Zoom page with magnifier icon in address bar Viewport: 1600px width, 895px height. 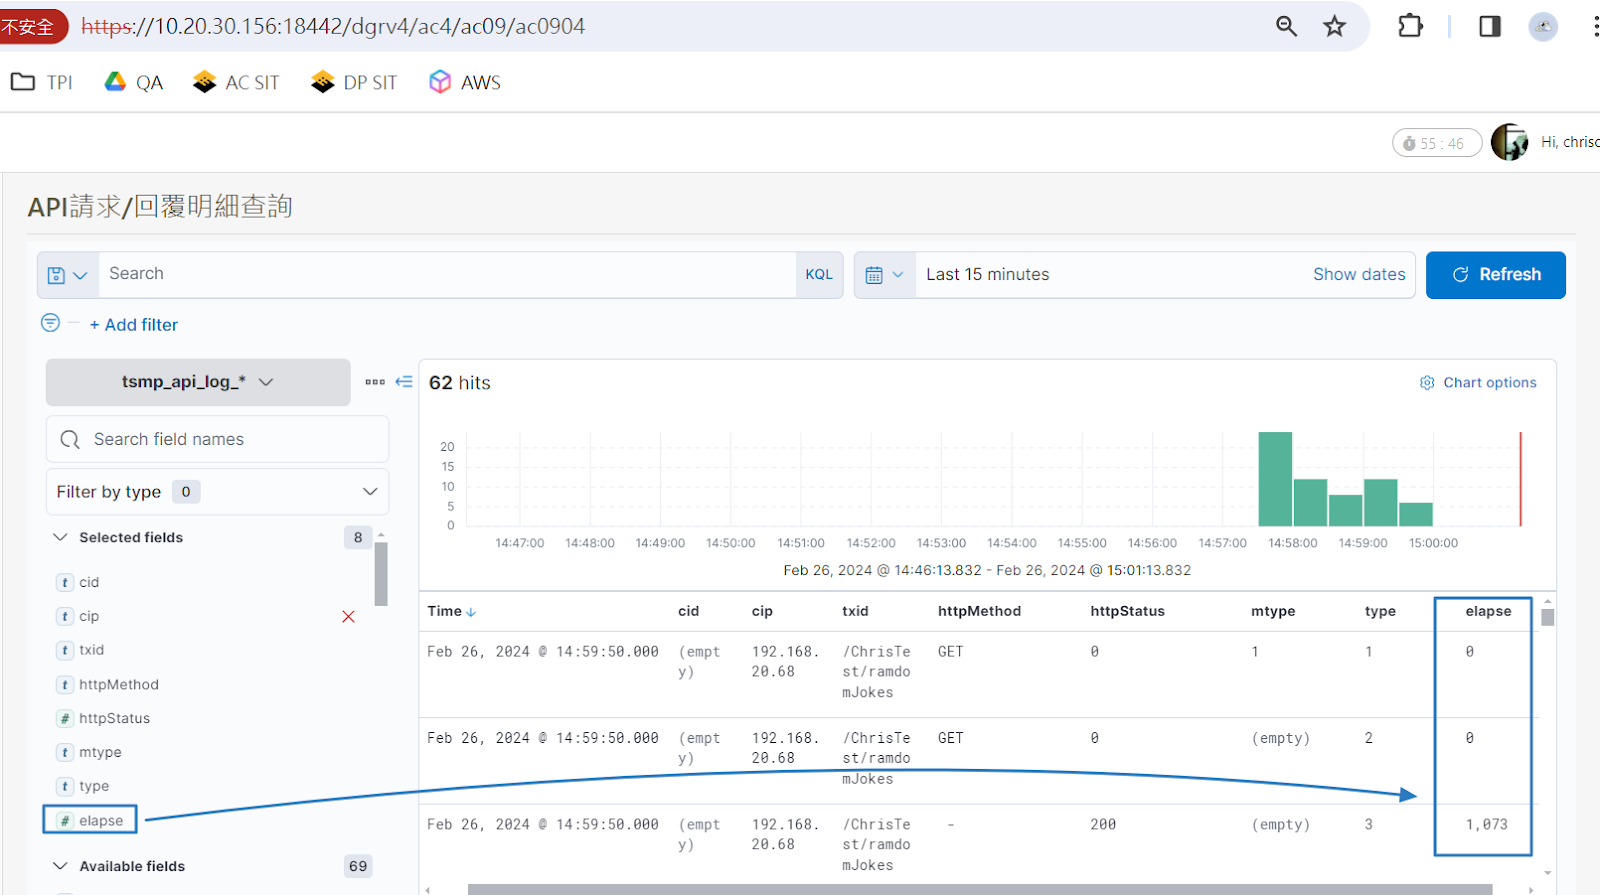(1286, 26)
